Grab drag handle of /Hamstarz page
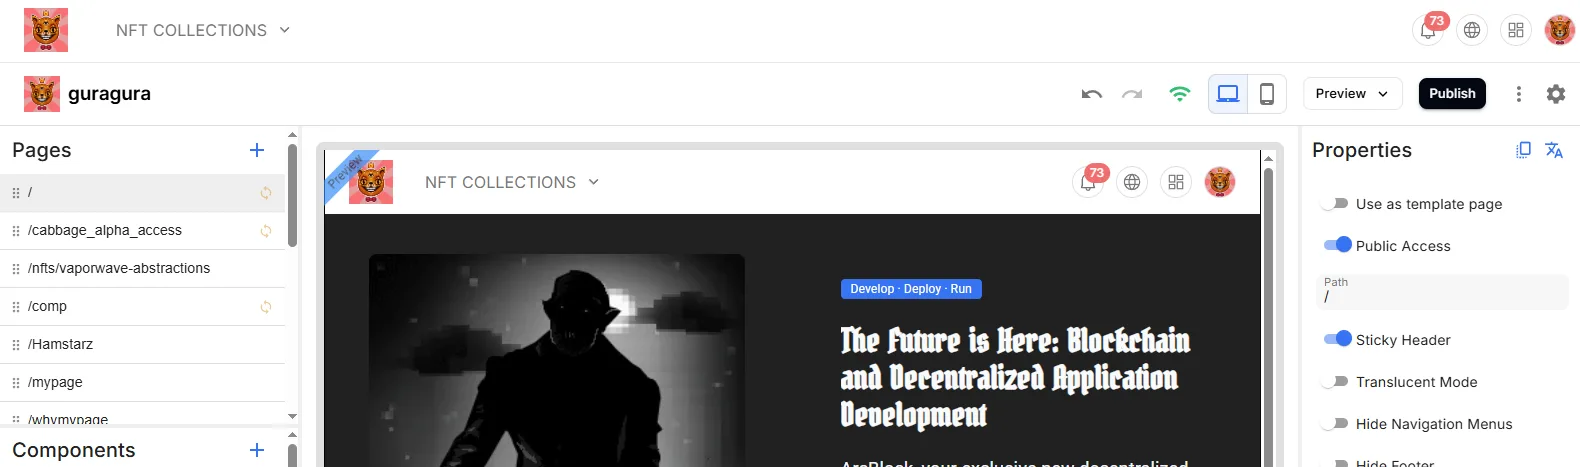Viewport: 1580px width, 467px height. click(x=15, y=345)
